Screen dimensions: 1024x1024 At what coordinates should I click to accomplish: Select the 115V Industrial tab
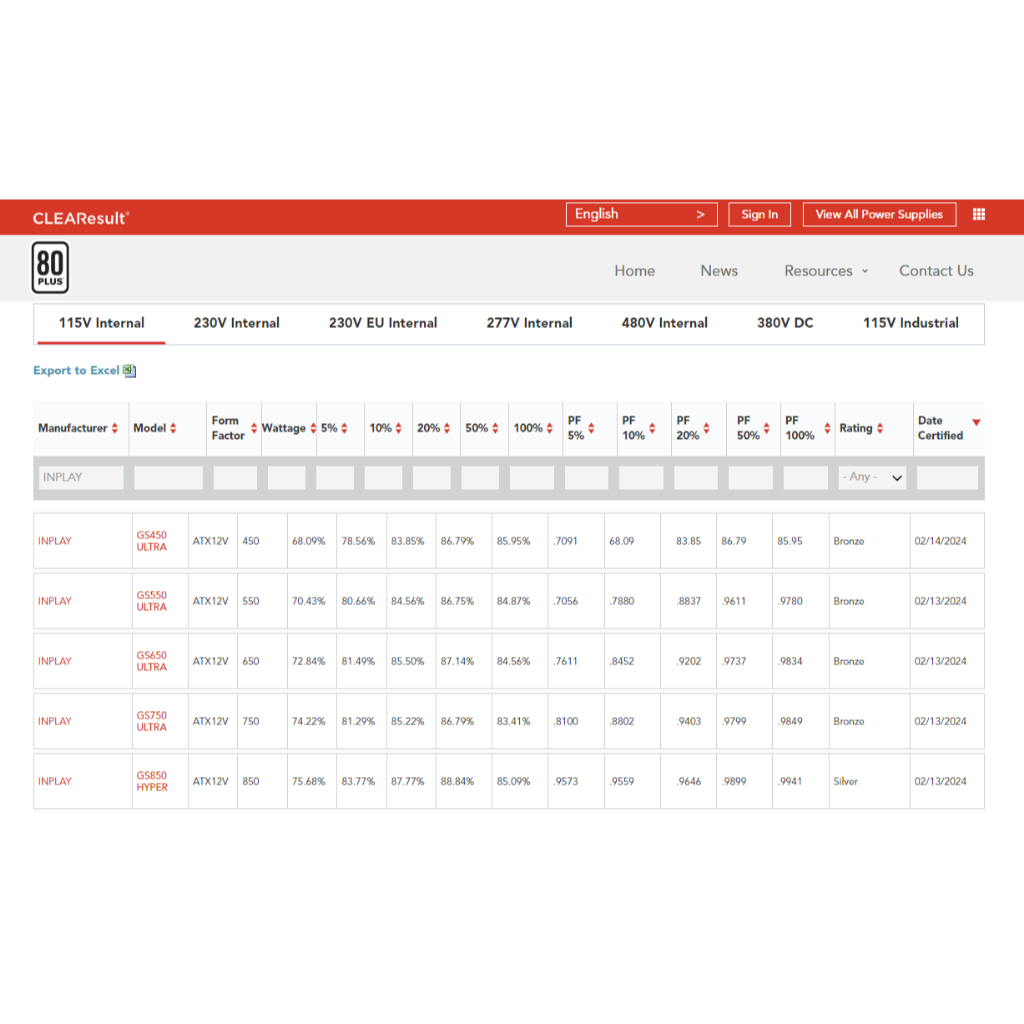click(910, 323)
